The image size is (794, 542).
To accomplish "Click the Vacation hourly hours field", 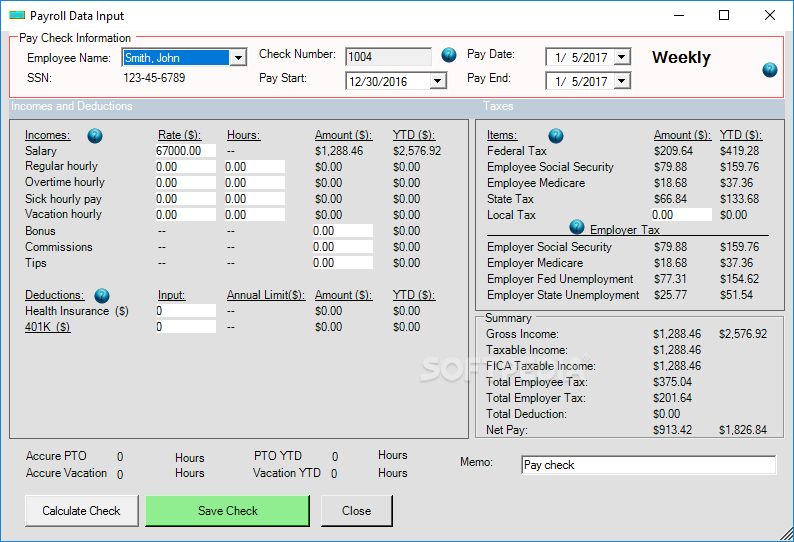I will 255,215.
